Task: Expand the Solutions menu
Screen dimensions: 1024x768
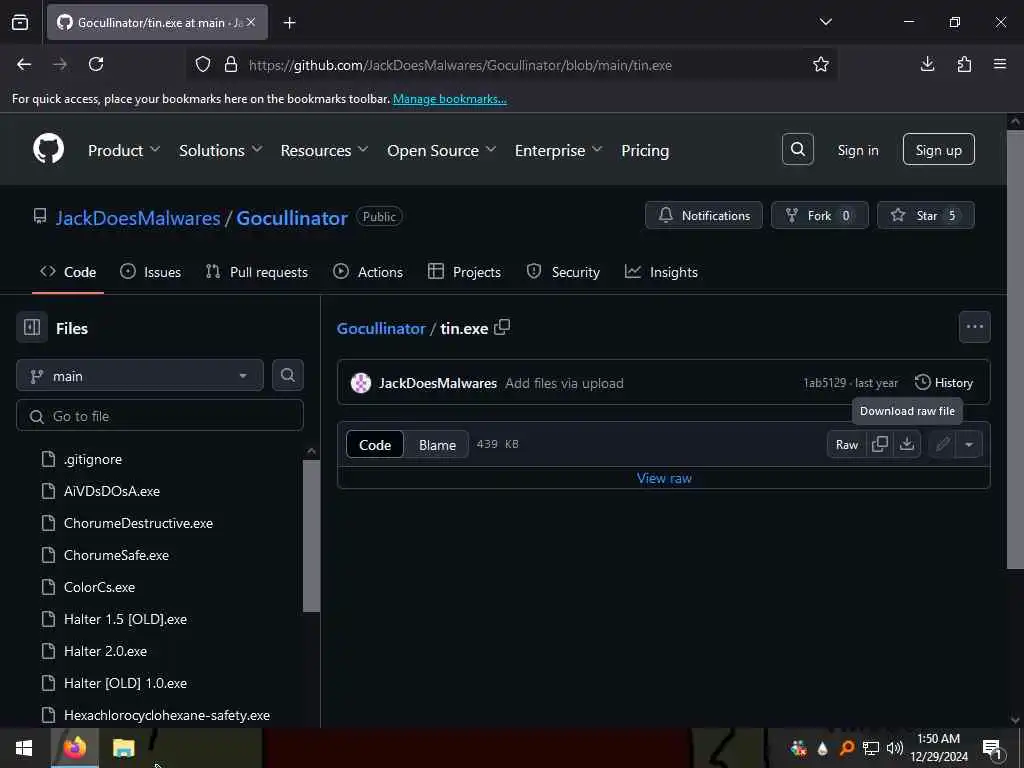Action: 221,150
